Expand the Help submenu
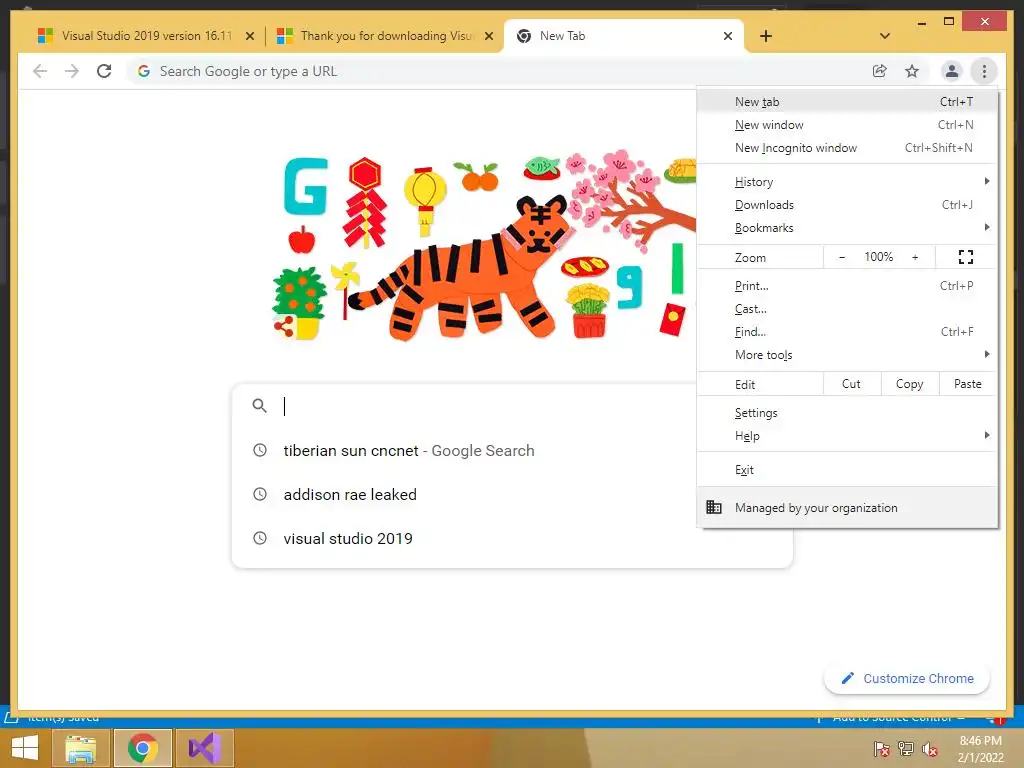Image resolution: width=1024 pixels, height=768 pixels. point(847,436)
